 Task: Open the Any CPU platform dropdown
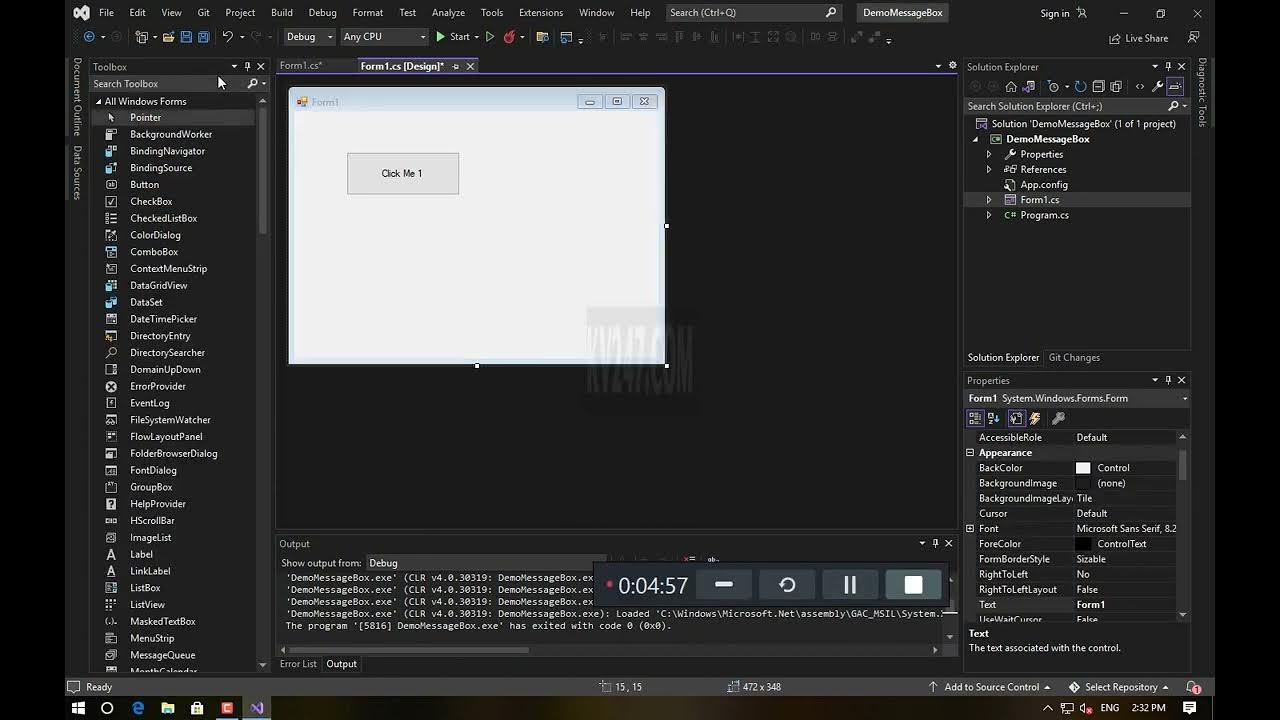(384, 37)
